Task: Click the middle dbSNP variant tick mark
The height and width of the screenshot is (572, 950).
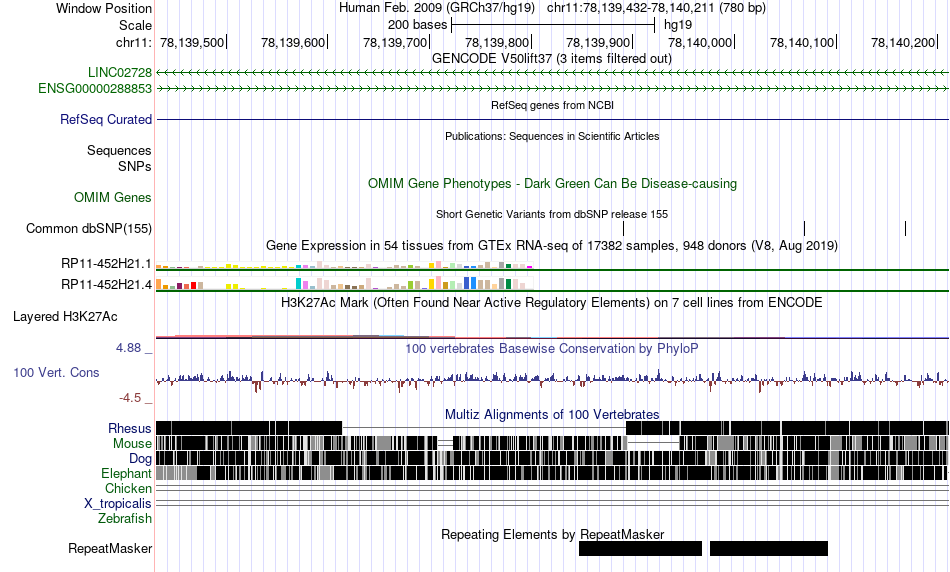Action: (x=805, y=228)
